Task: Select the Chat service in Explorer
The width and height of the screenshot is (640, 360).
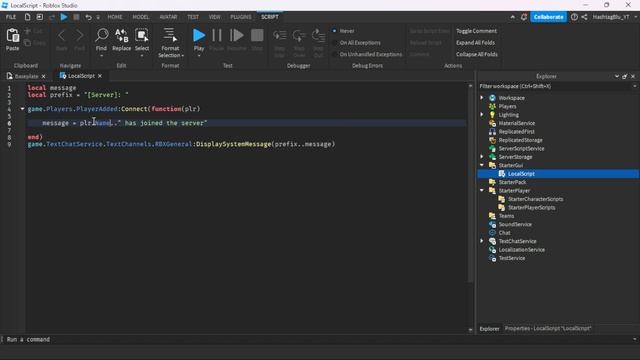Action: coord(504,233)
